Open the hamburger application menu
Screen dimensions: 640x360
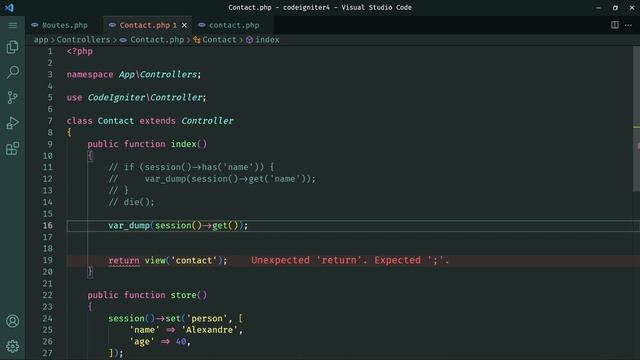coord(12,25)
